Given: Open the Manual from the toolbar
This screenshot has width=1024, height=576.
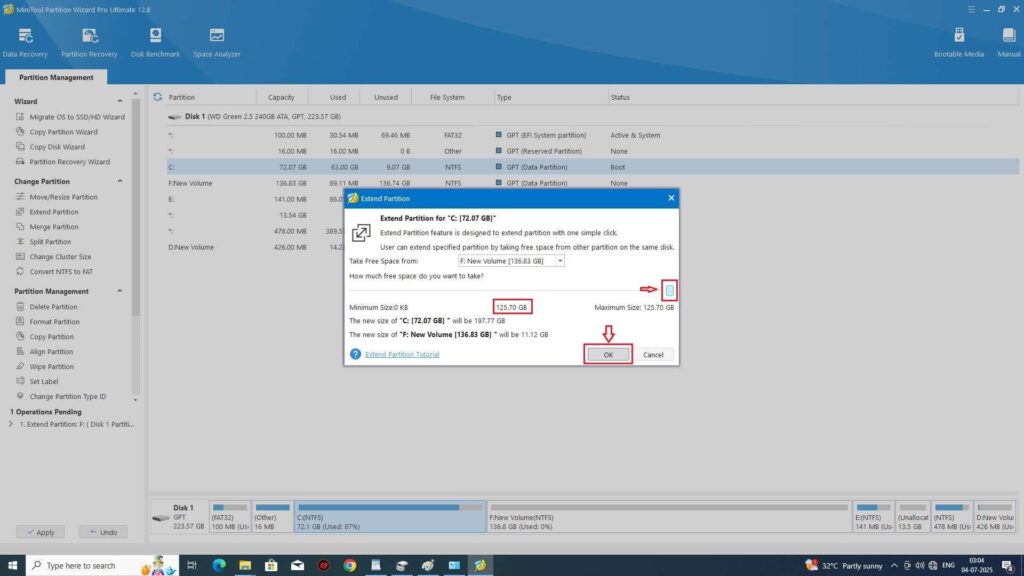Looking at the screenshot, I should click(x=1008, y=40).
